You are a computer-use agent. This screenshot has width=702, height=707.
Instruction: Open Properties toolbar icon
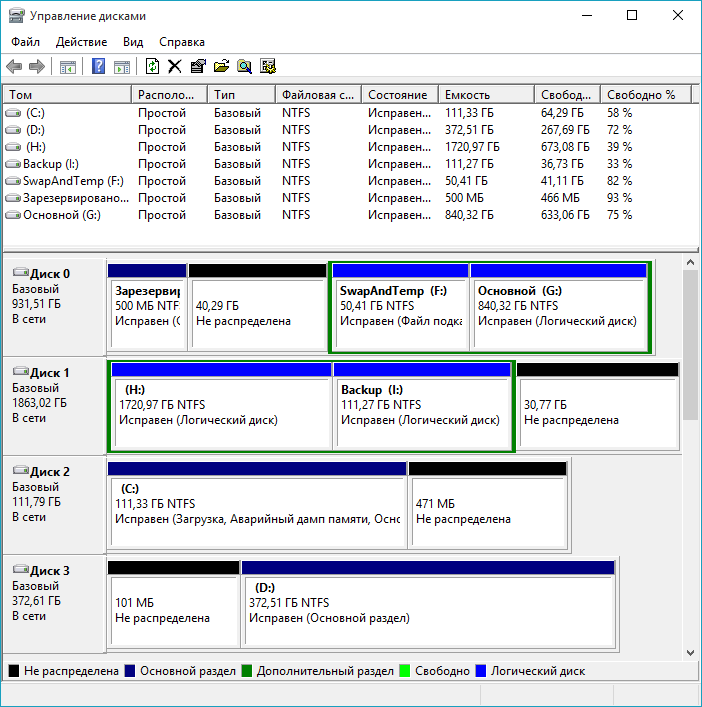(198, 66)
